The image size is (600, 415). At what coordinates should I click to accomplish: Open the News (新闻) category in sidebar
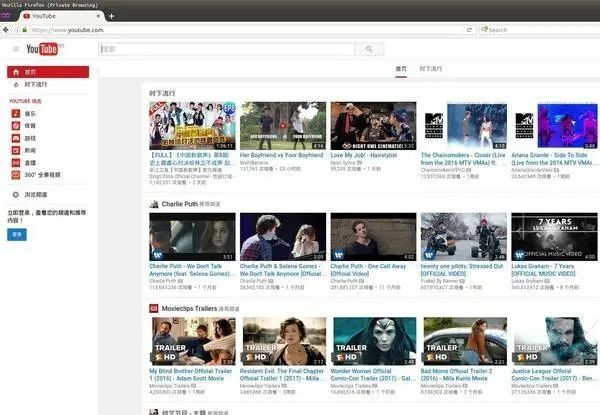click(x=30, y=149)
